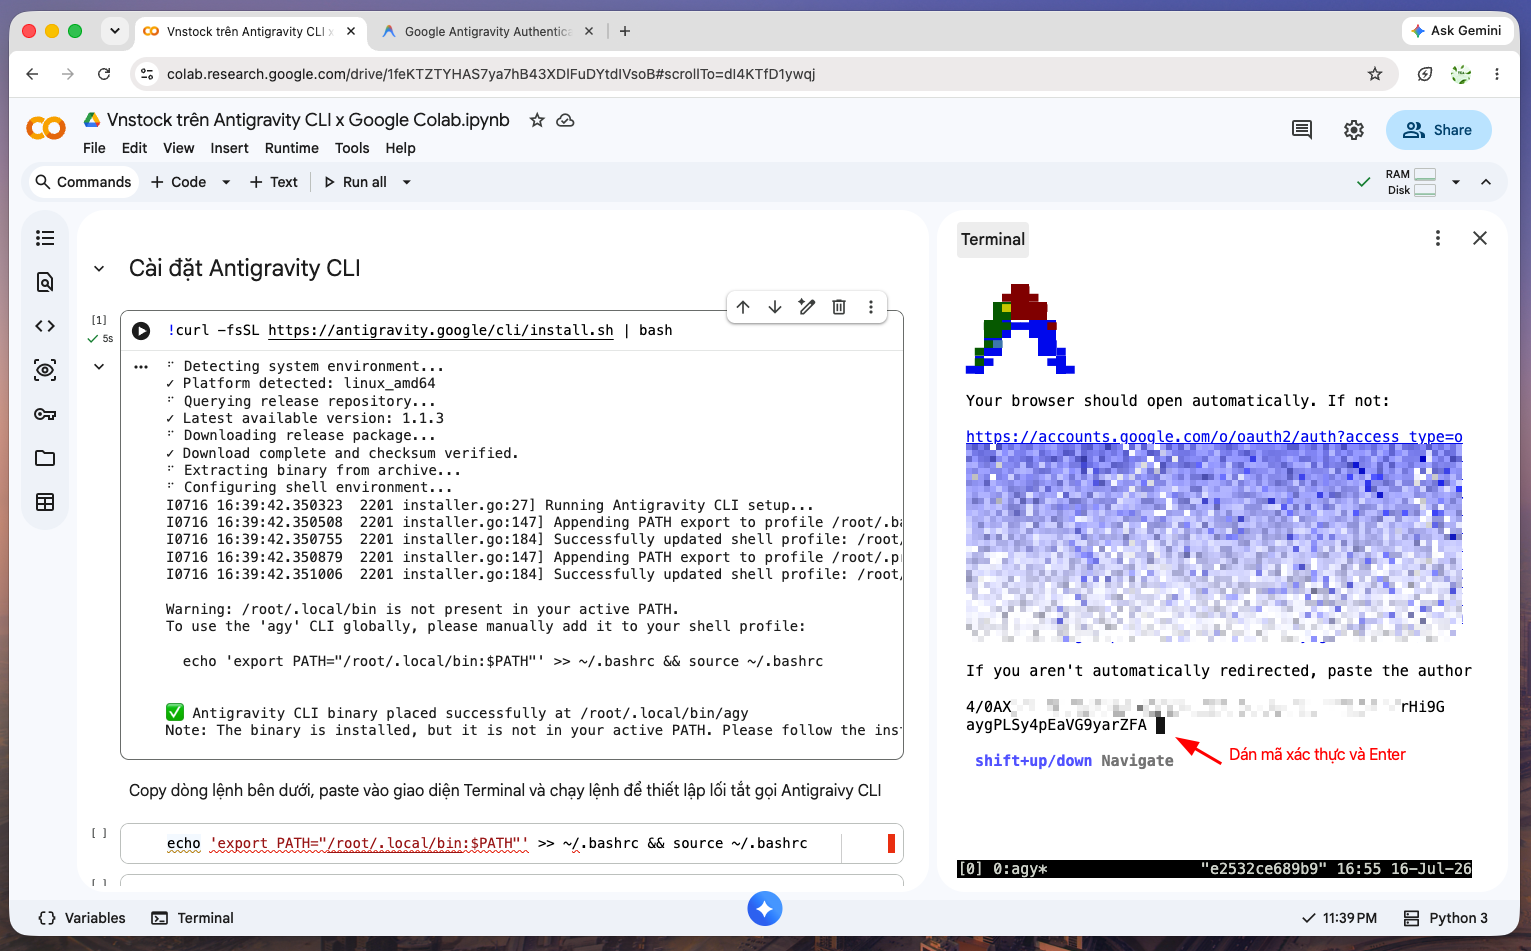Collapse the output of the curl cell

pos(99,367)
